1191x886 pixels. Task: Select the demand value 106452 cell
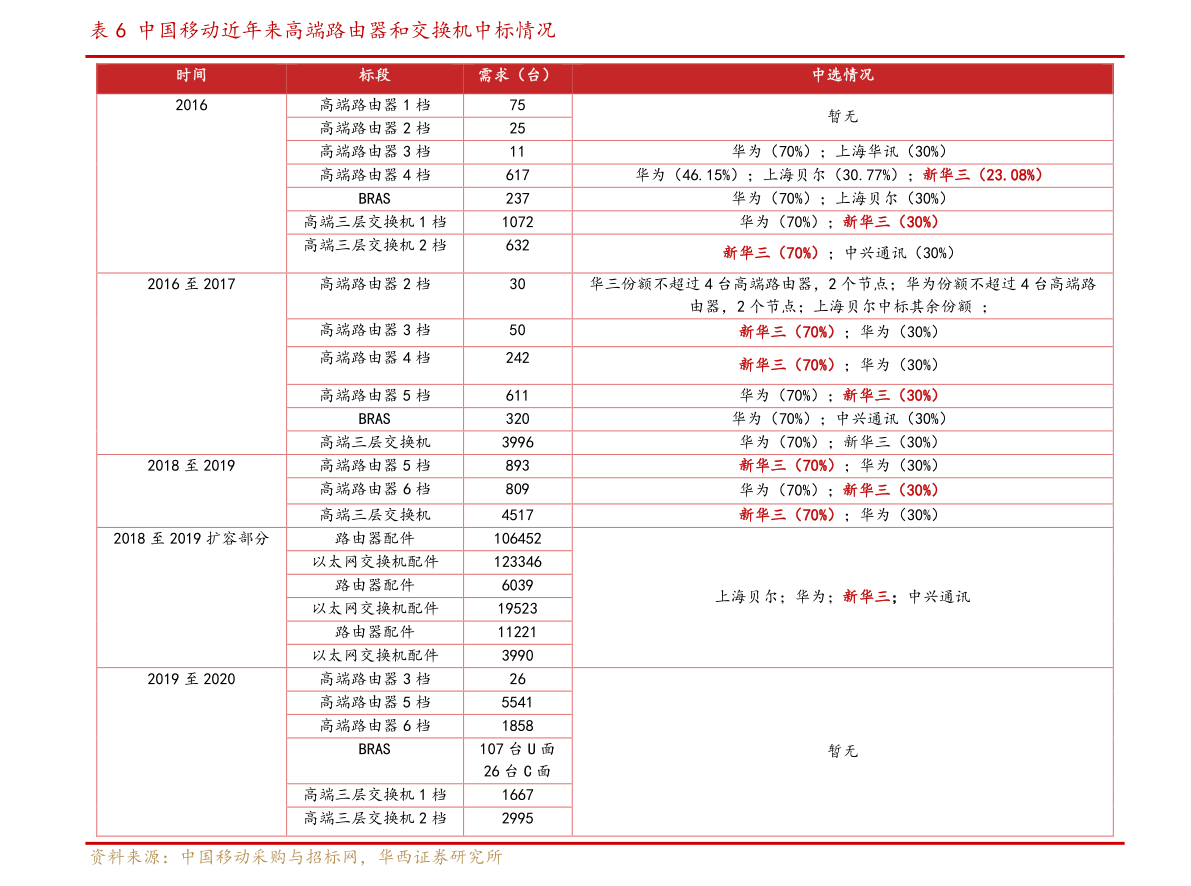click(x=517, y=539)
